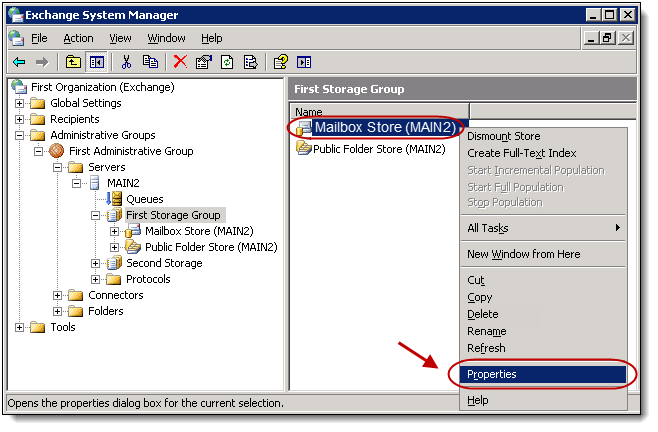Expand the Protocols node
This screenshot has height=432, width=658.
(96, 279)
